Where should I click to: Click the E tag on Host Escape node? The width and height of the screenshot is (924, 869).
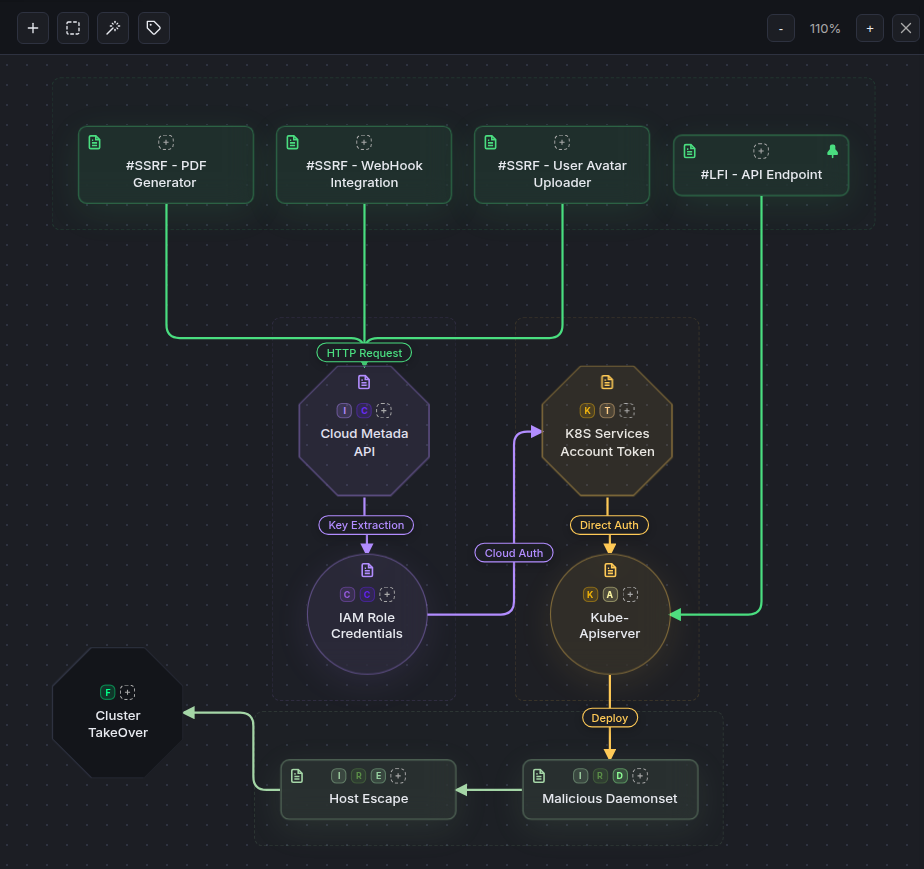(x=378, y=776)
